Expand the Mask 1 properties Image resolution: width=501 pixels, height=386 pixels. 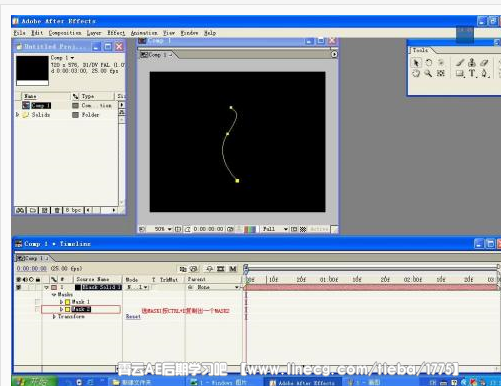(x=62, y=302)
